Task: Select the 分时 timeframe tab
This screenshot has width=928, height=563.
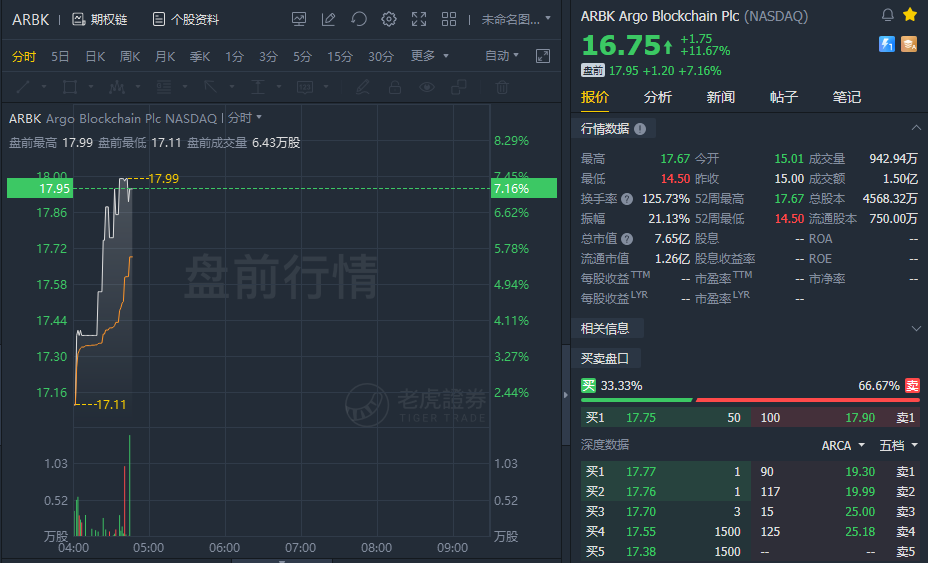Action: point(24,56)
